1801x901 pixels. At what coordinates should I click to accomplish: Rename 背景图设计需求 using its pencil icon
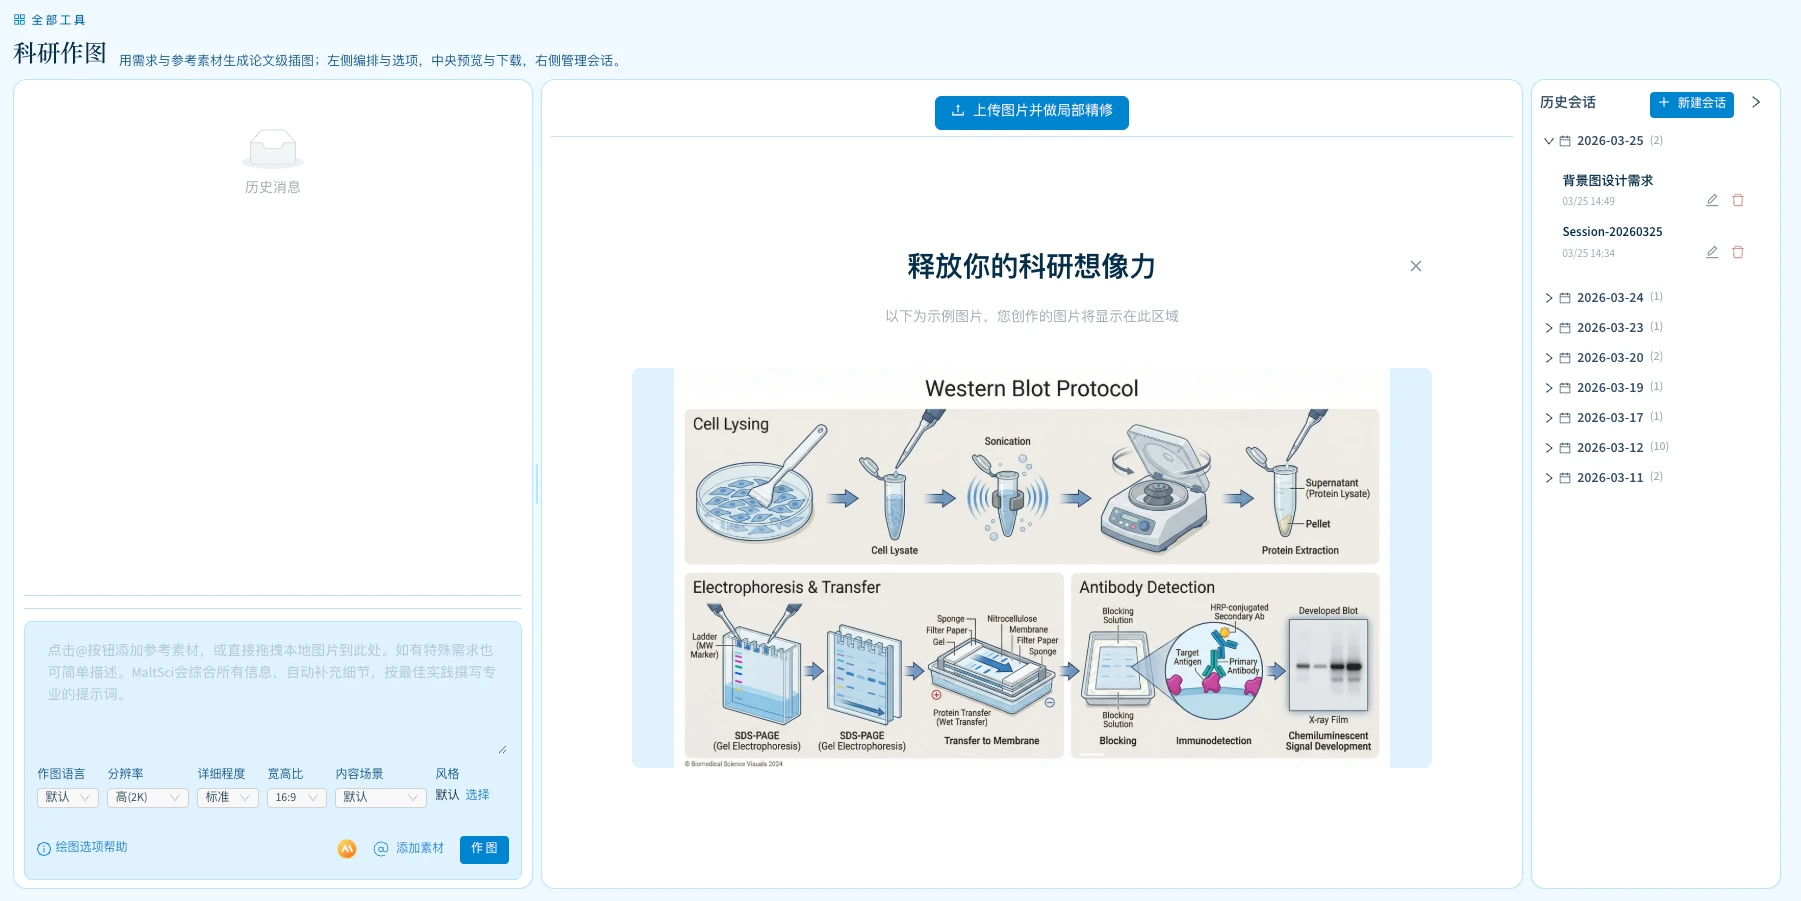click(1711, 200)
